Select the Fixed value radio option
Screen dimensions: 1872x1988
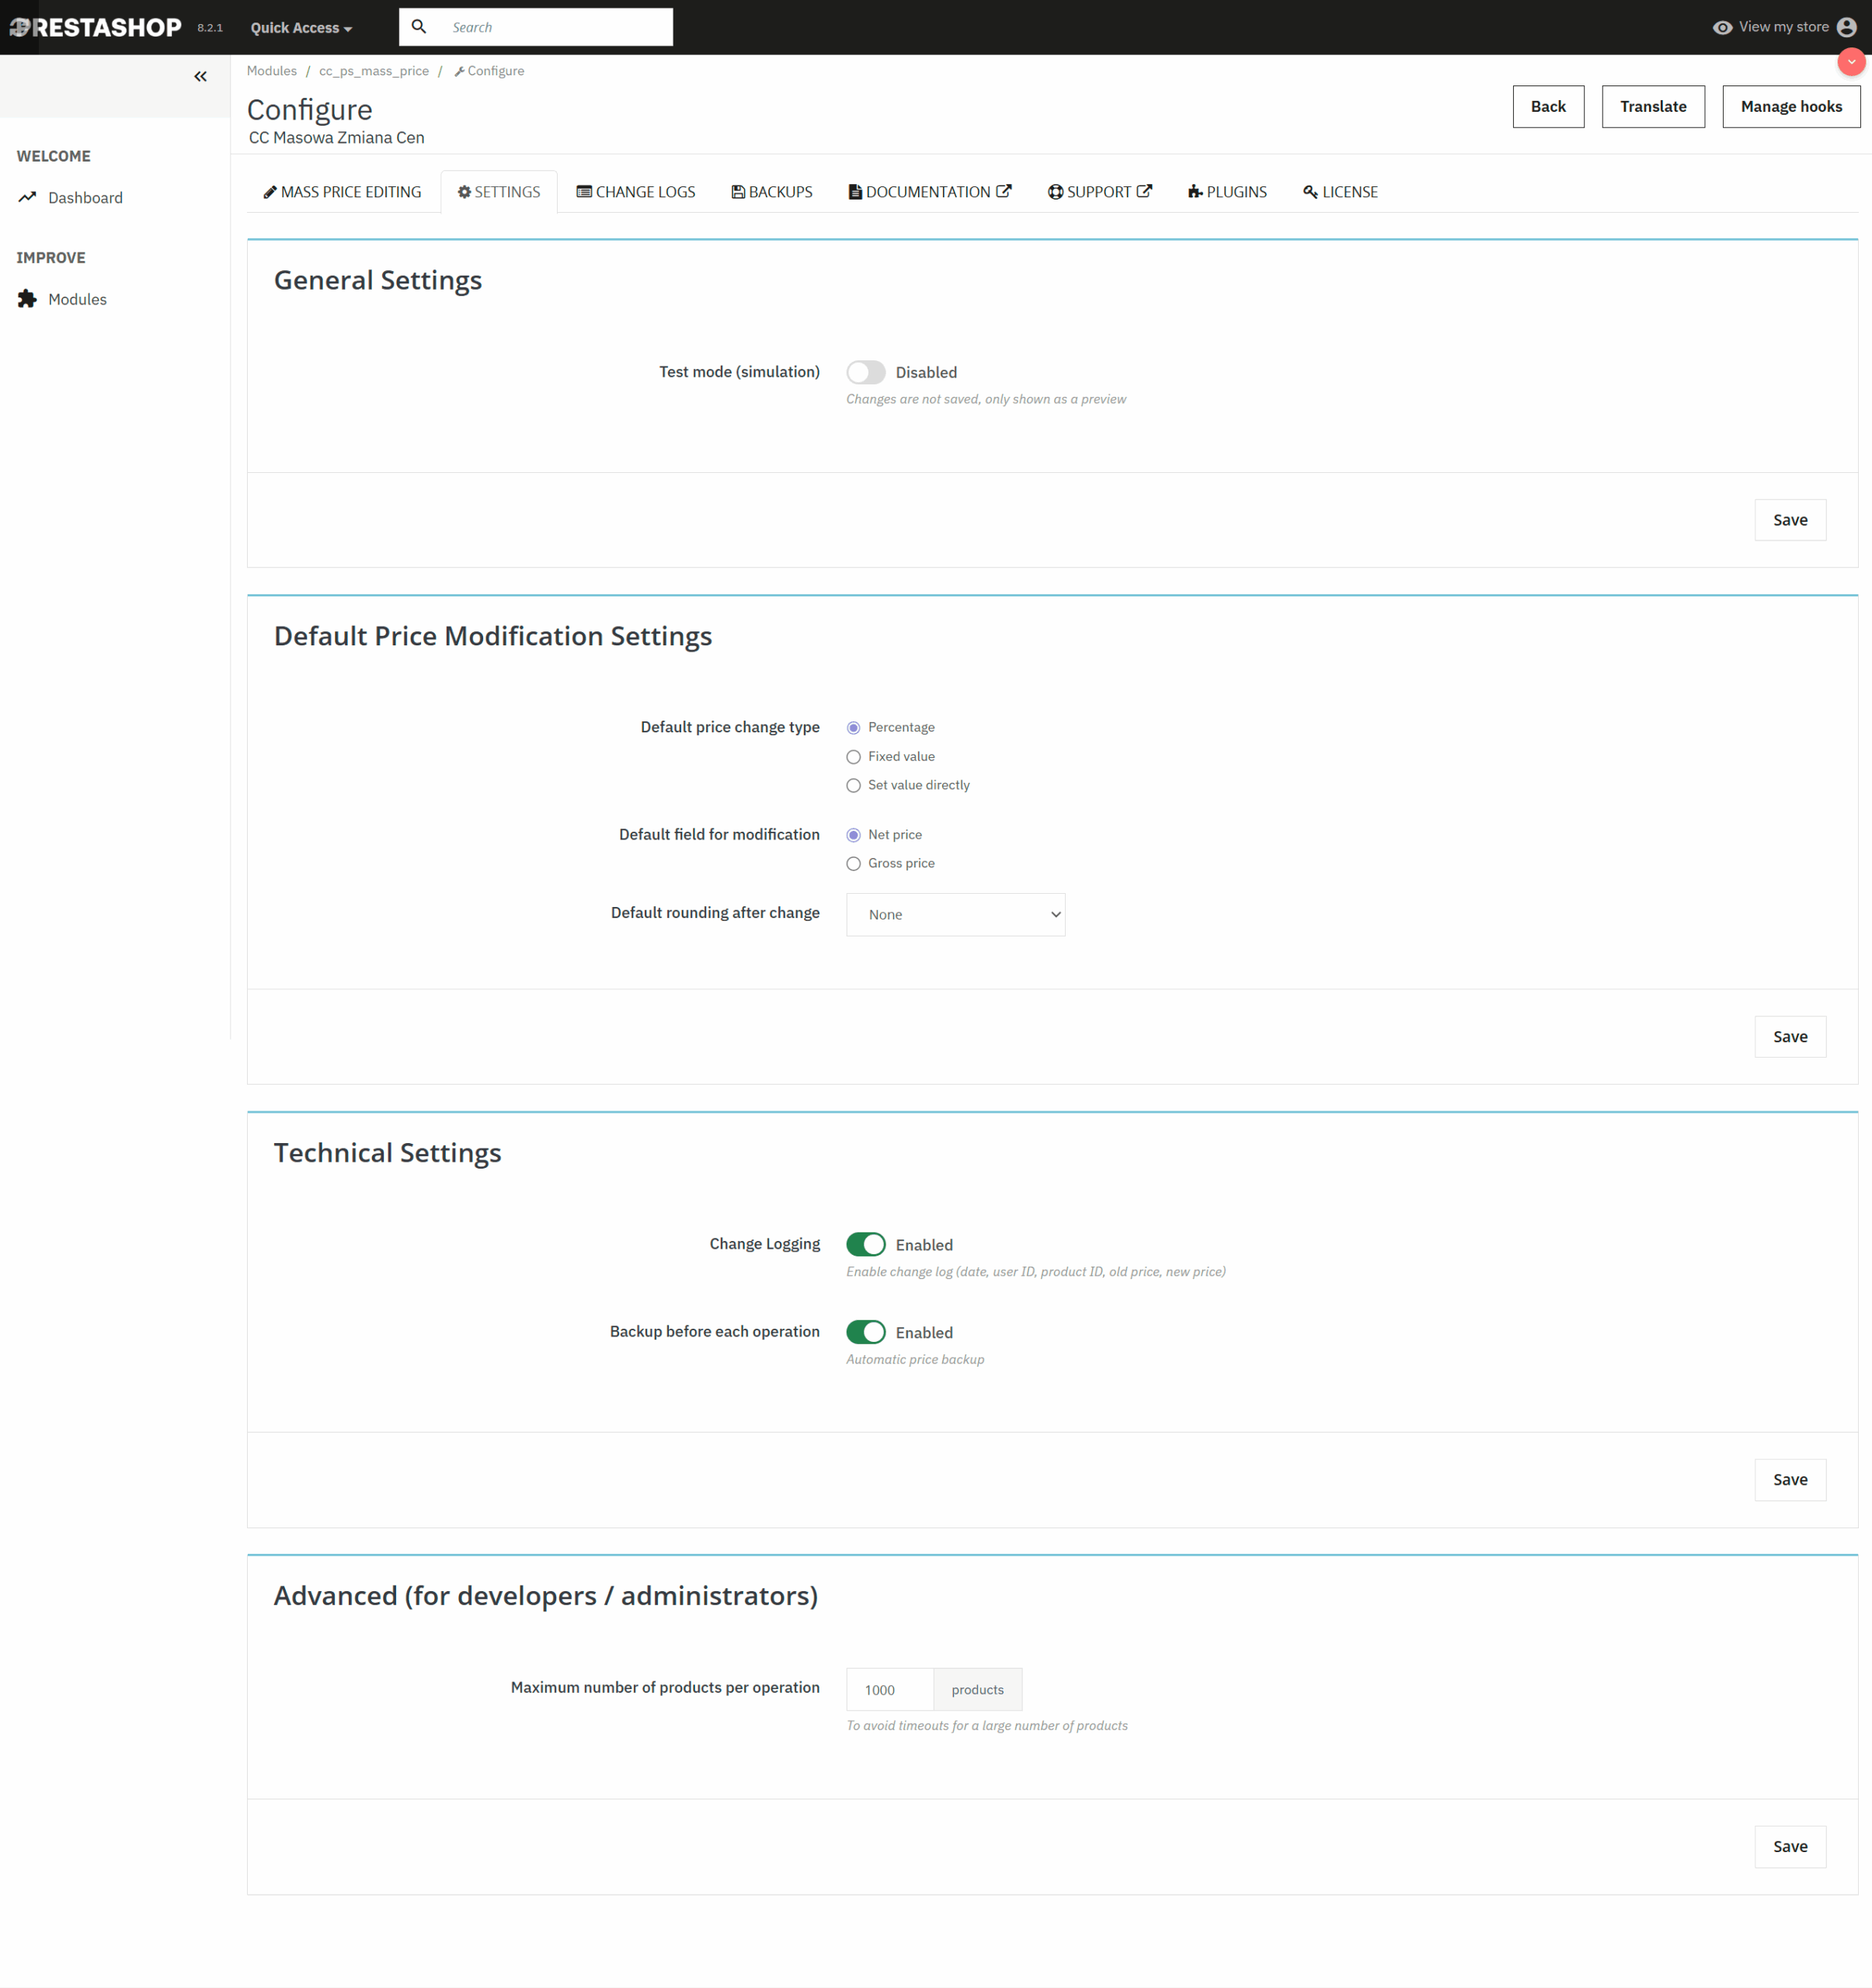[x=853, y=757]
